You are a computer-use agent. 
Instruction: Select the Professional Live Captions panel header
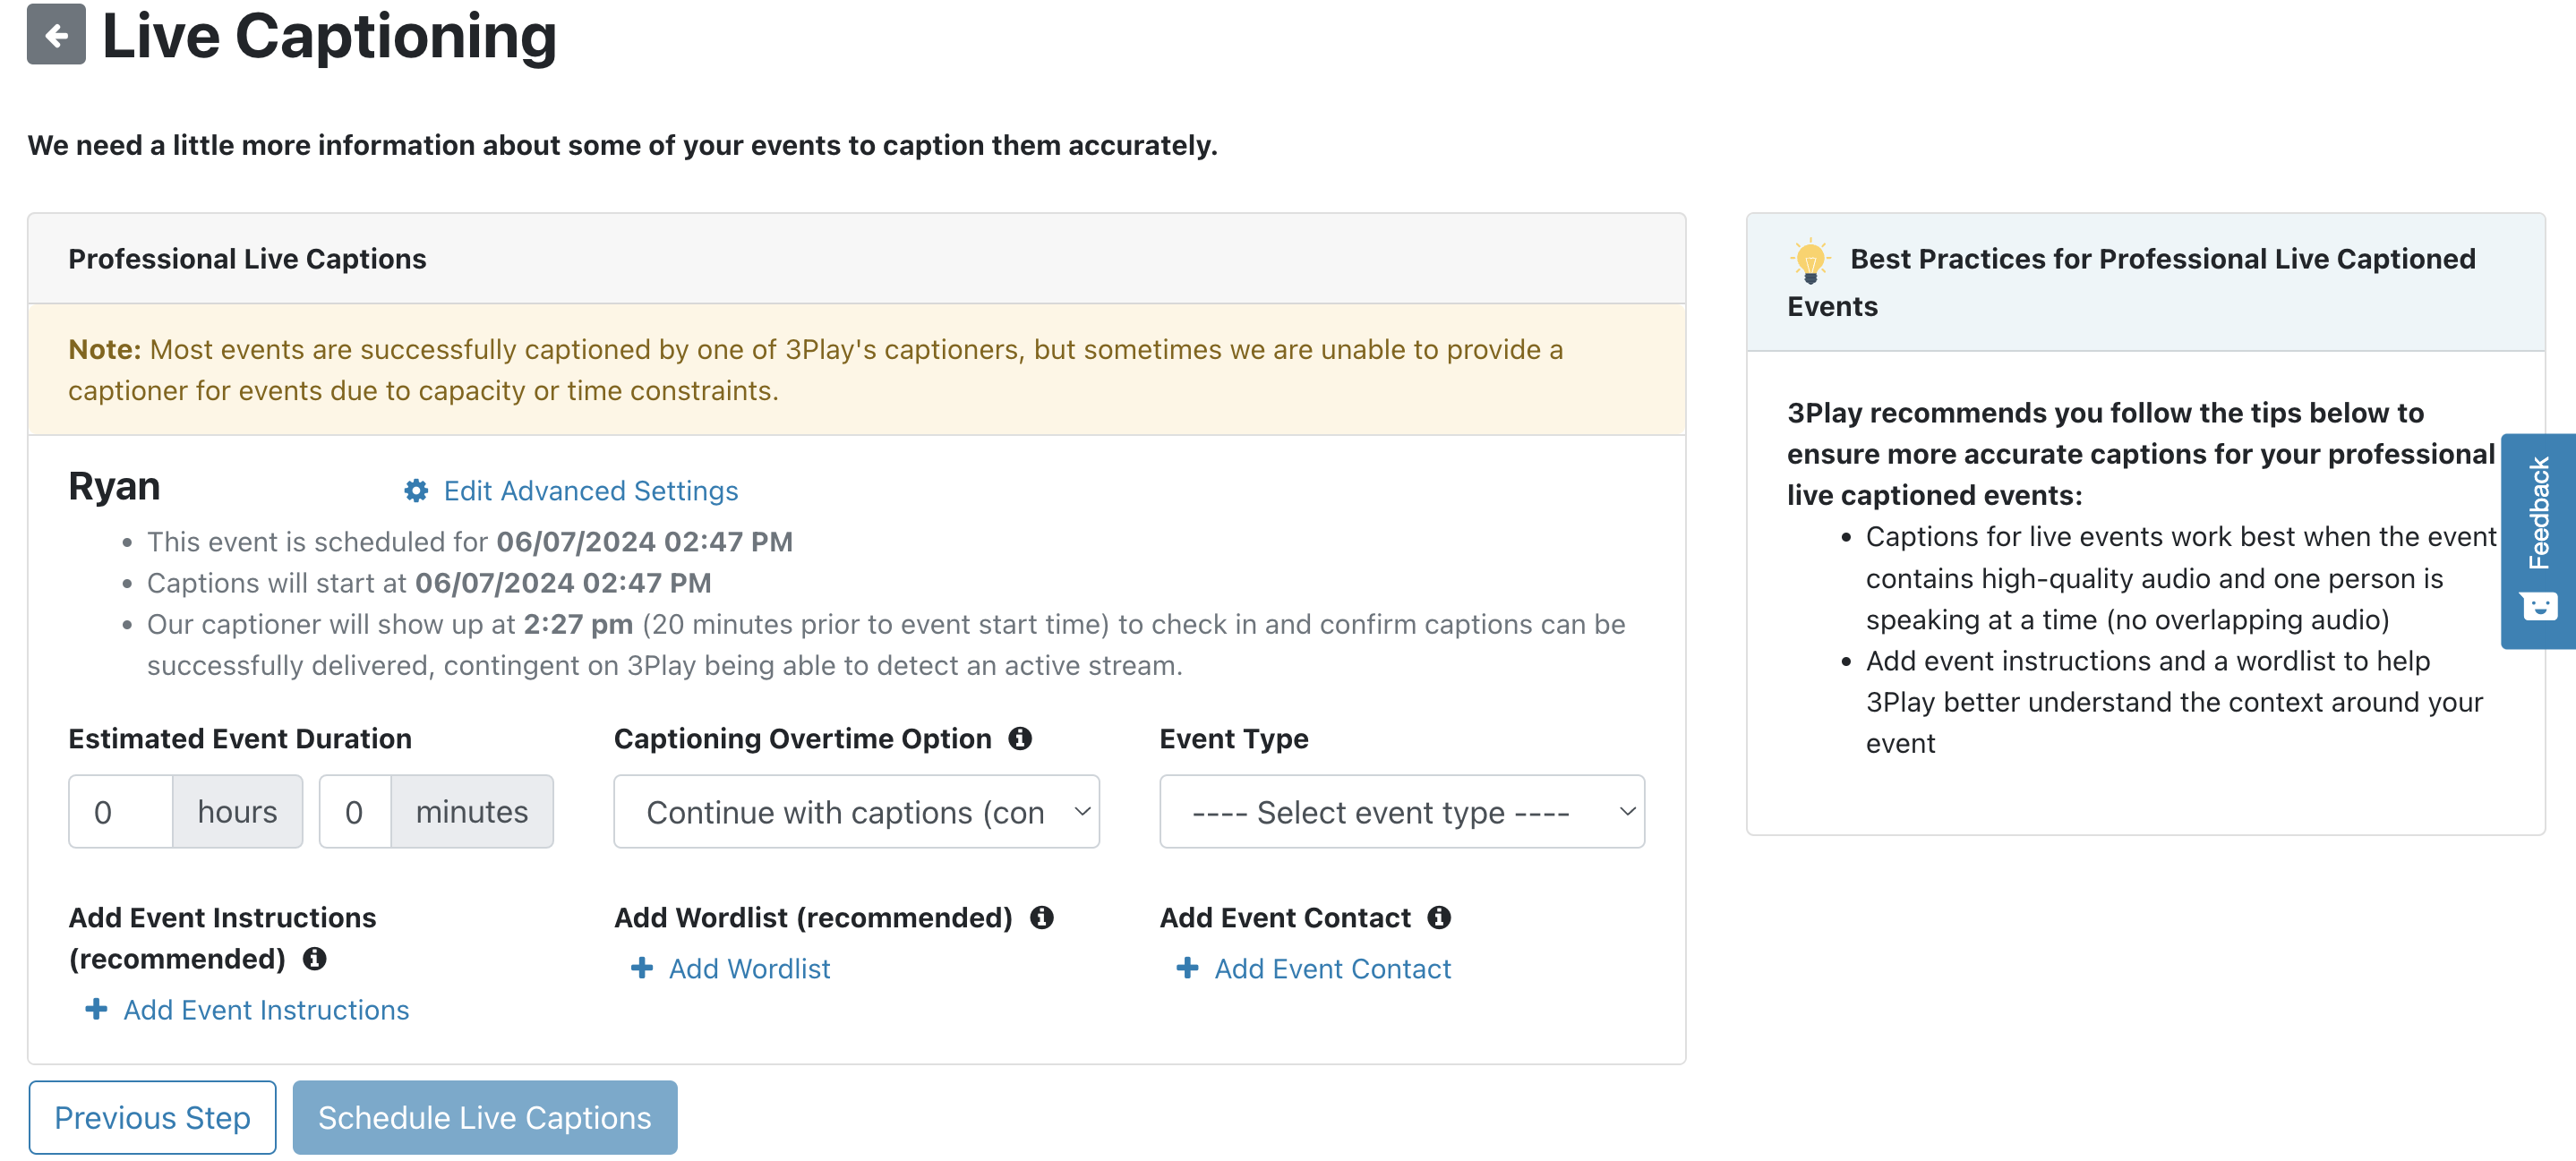tap(247, 258)
